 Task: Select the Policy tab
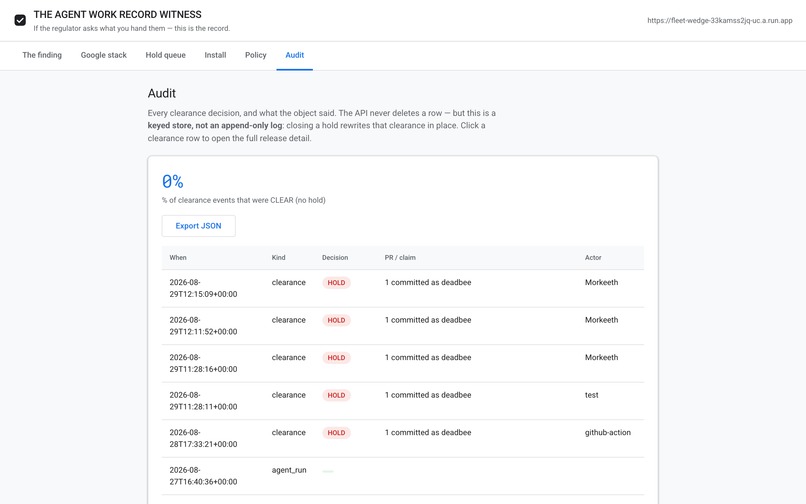coord(255,55)
